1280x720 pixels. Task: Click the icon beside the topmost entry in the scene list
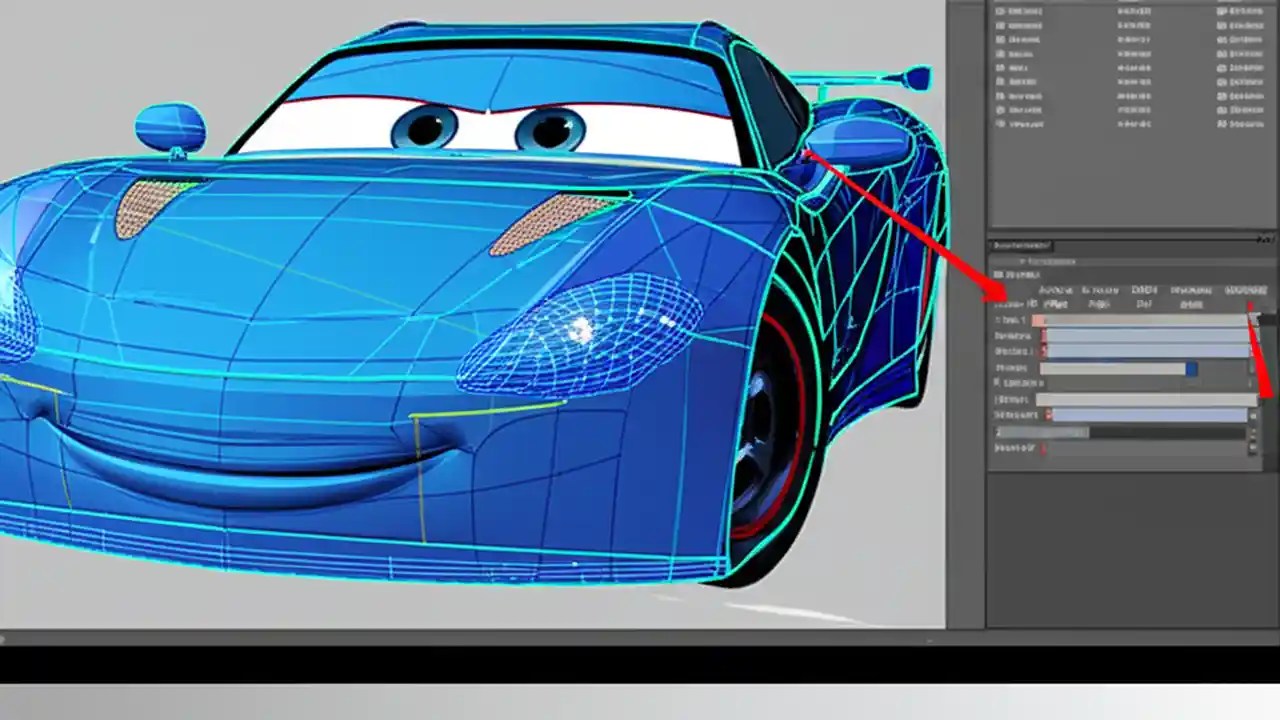click(1000, 10)
